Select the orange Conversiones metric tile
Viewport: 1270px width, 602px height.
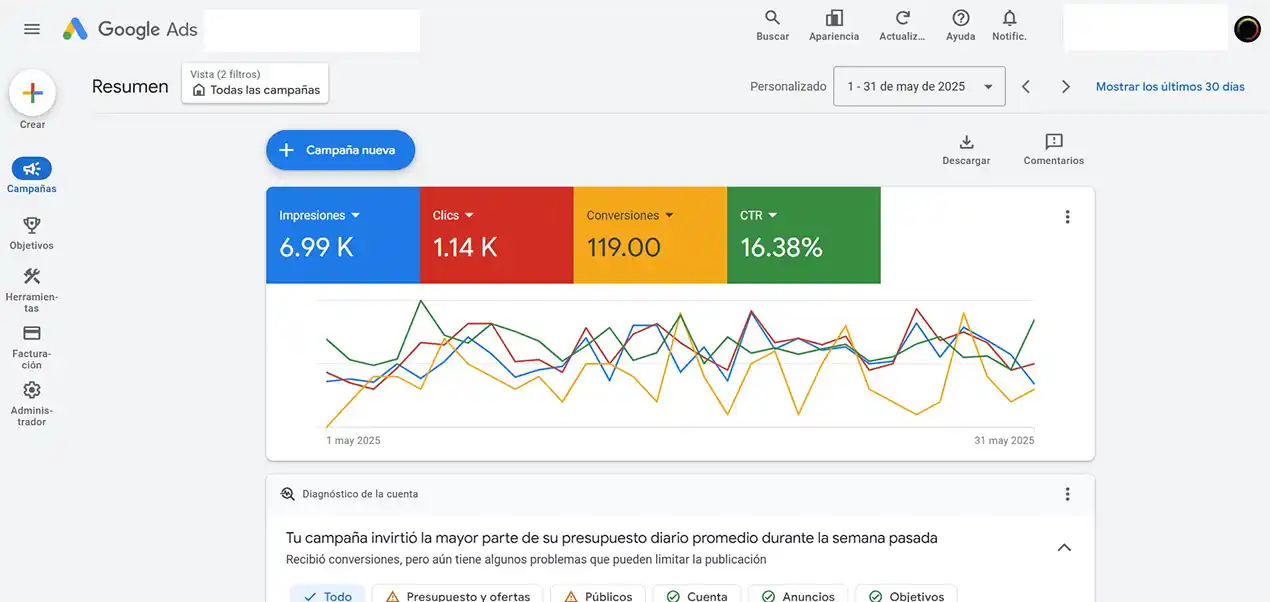[650, 235]
